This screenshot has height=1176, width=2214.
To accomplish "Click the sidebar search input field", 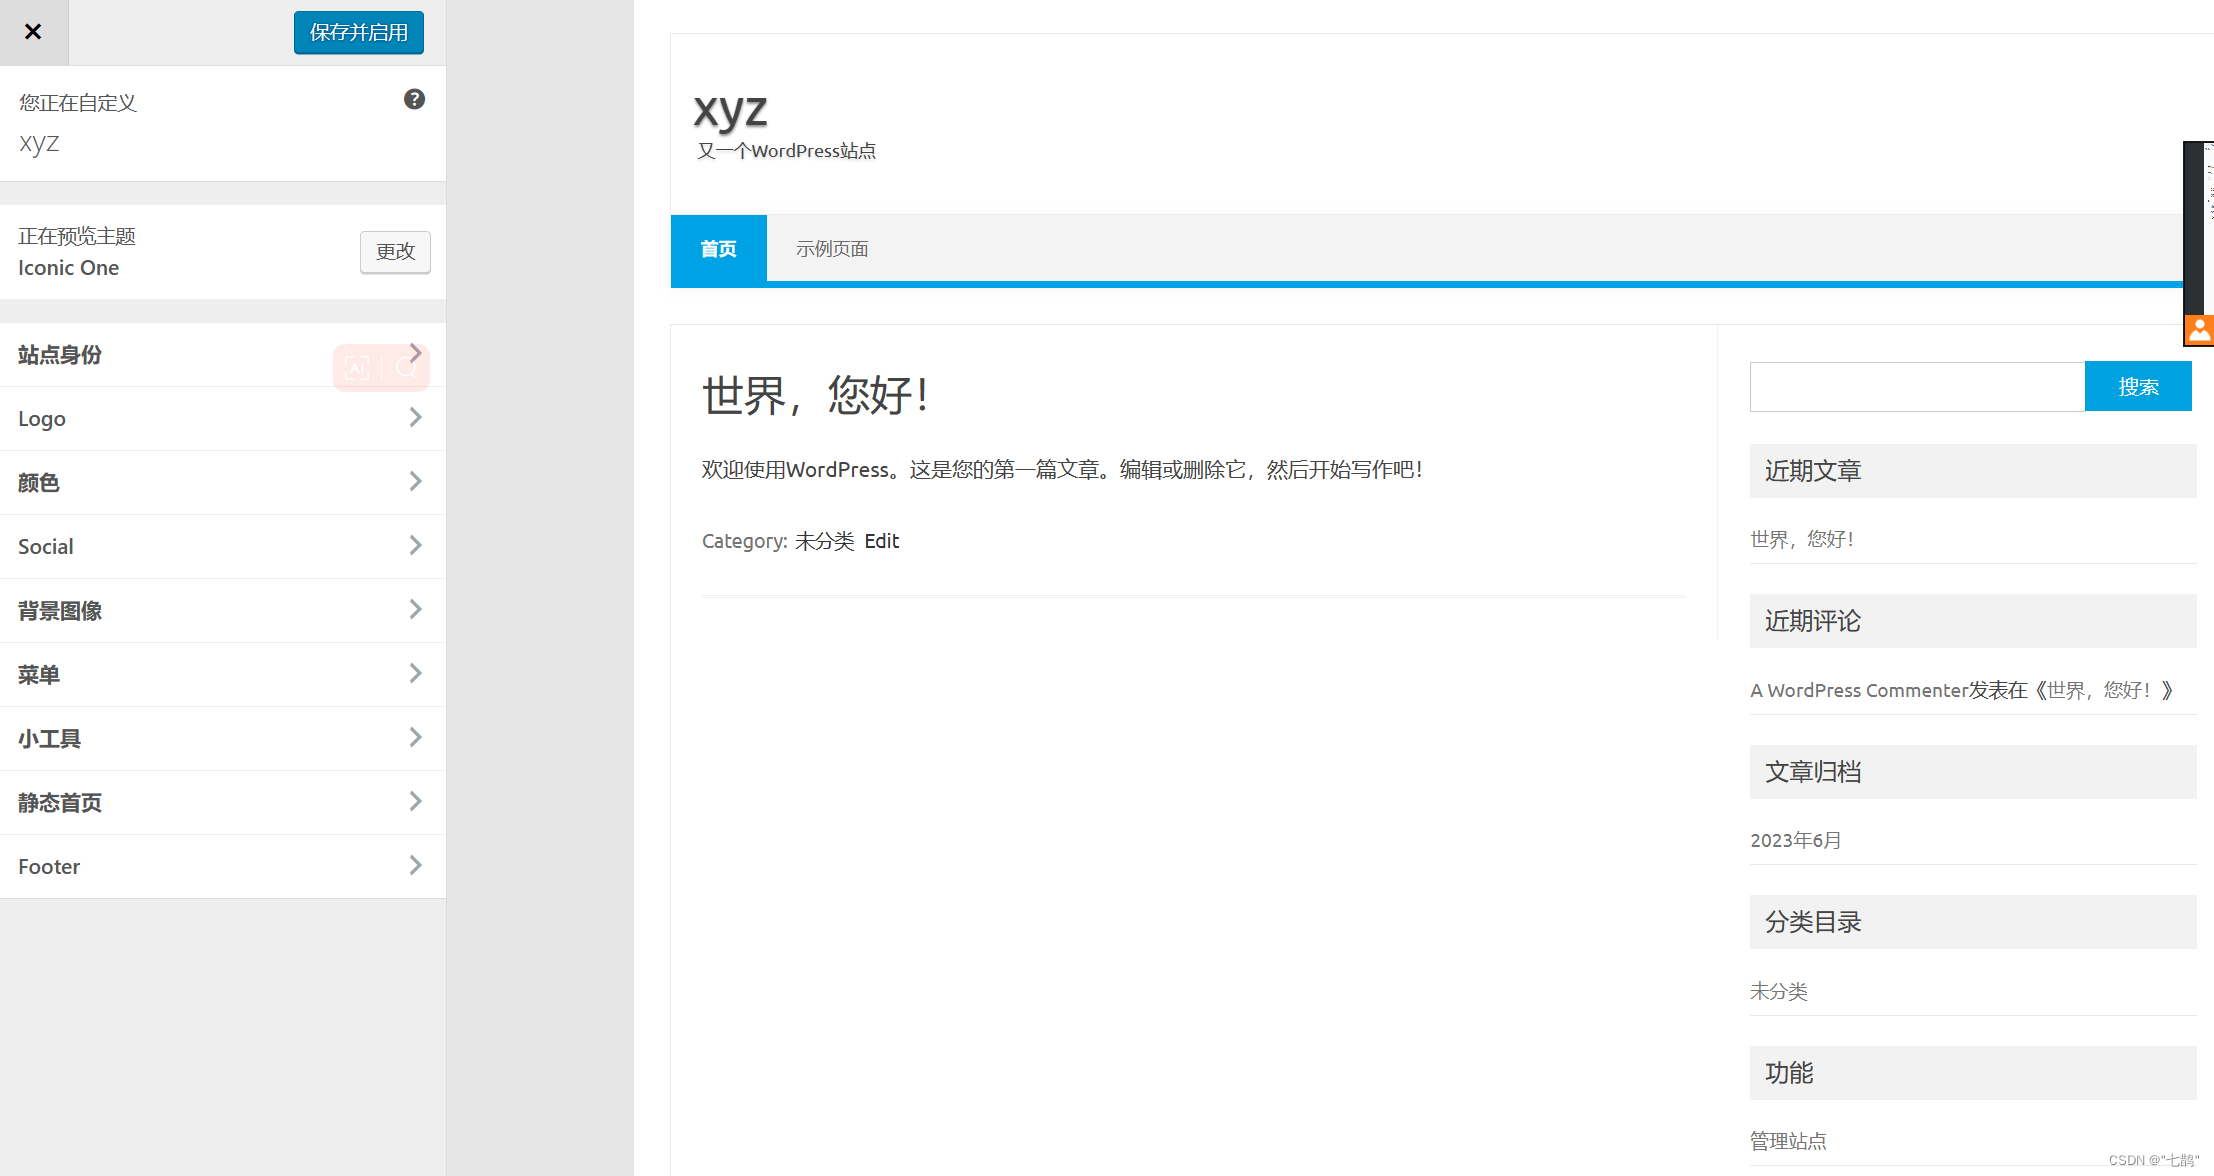I will pyautogui.click(x=1916, y=387).
